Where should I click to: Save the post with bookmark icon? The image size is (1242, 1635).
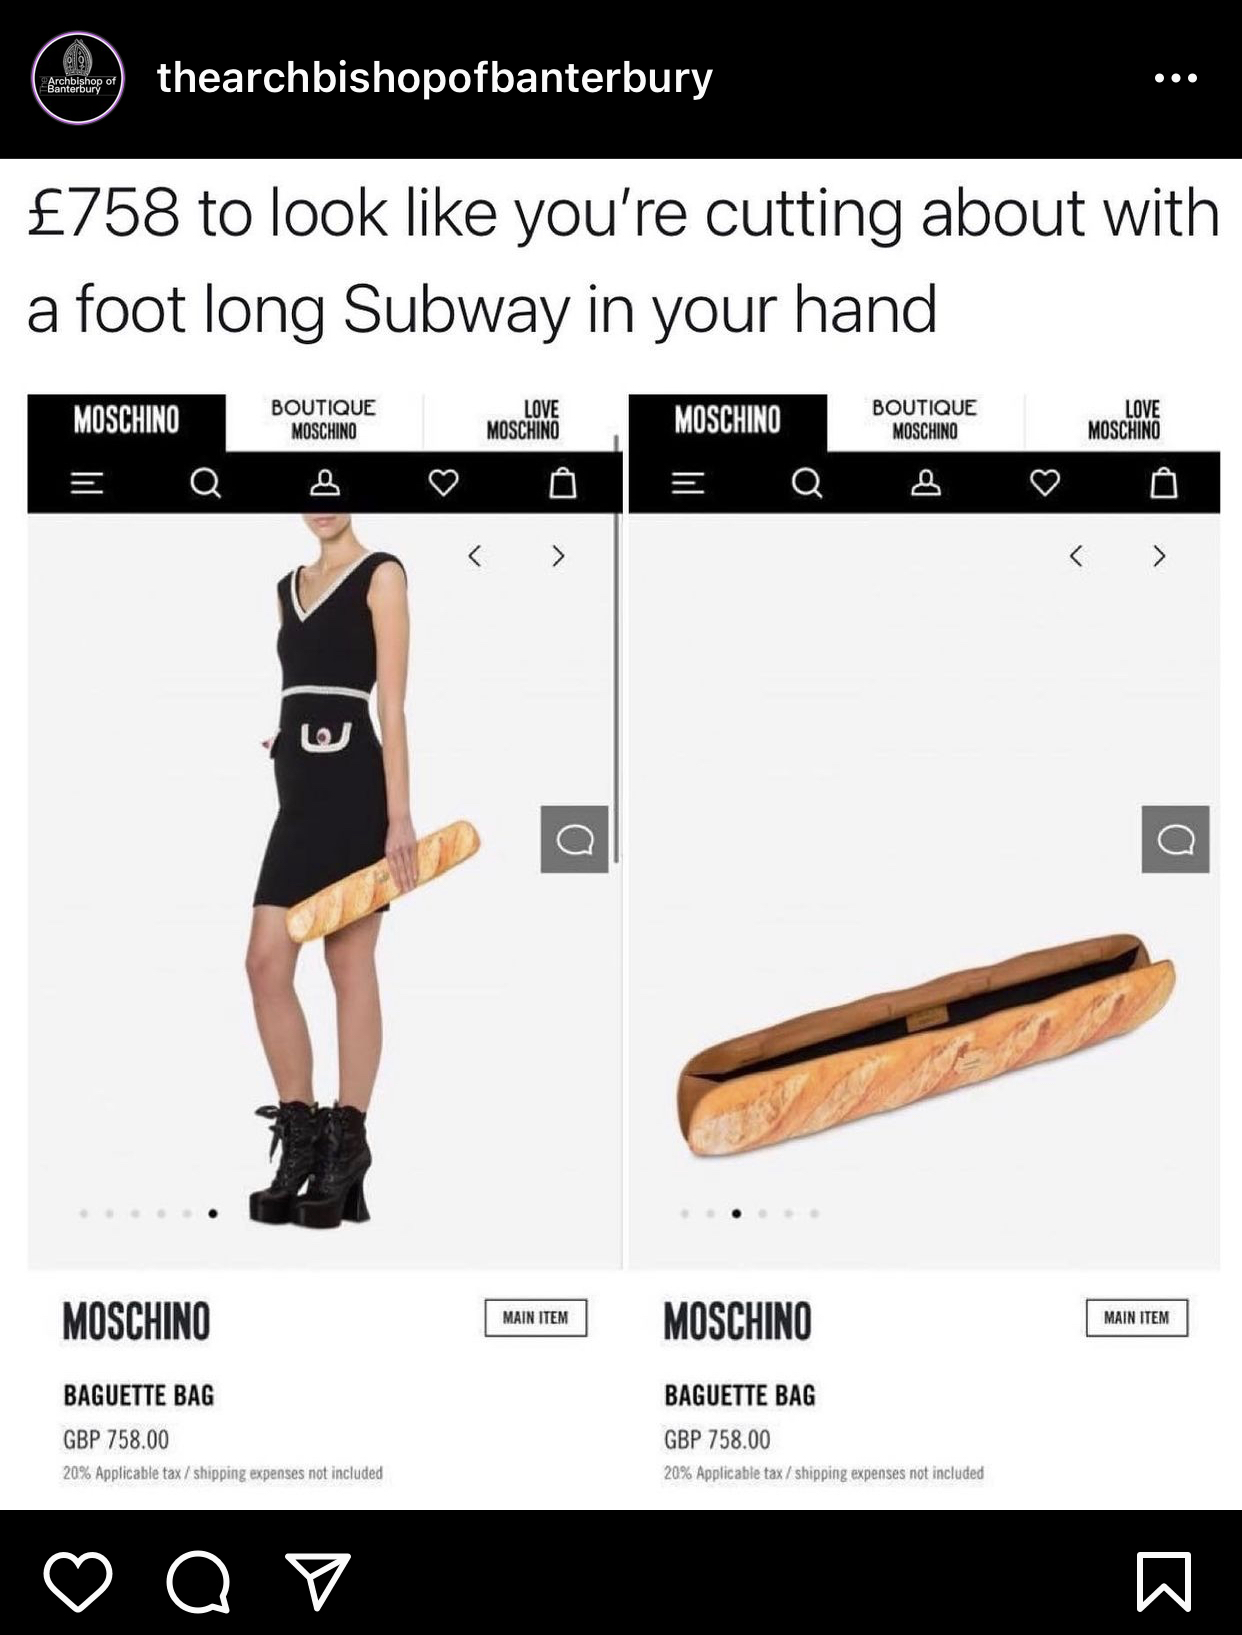1164,1582
